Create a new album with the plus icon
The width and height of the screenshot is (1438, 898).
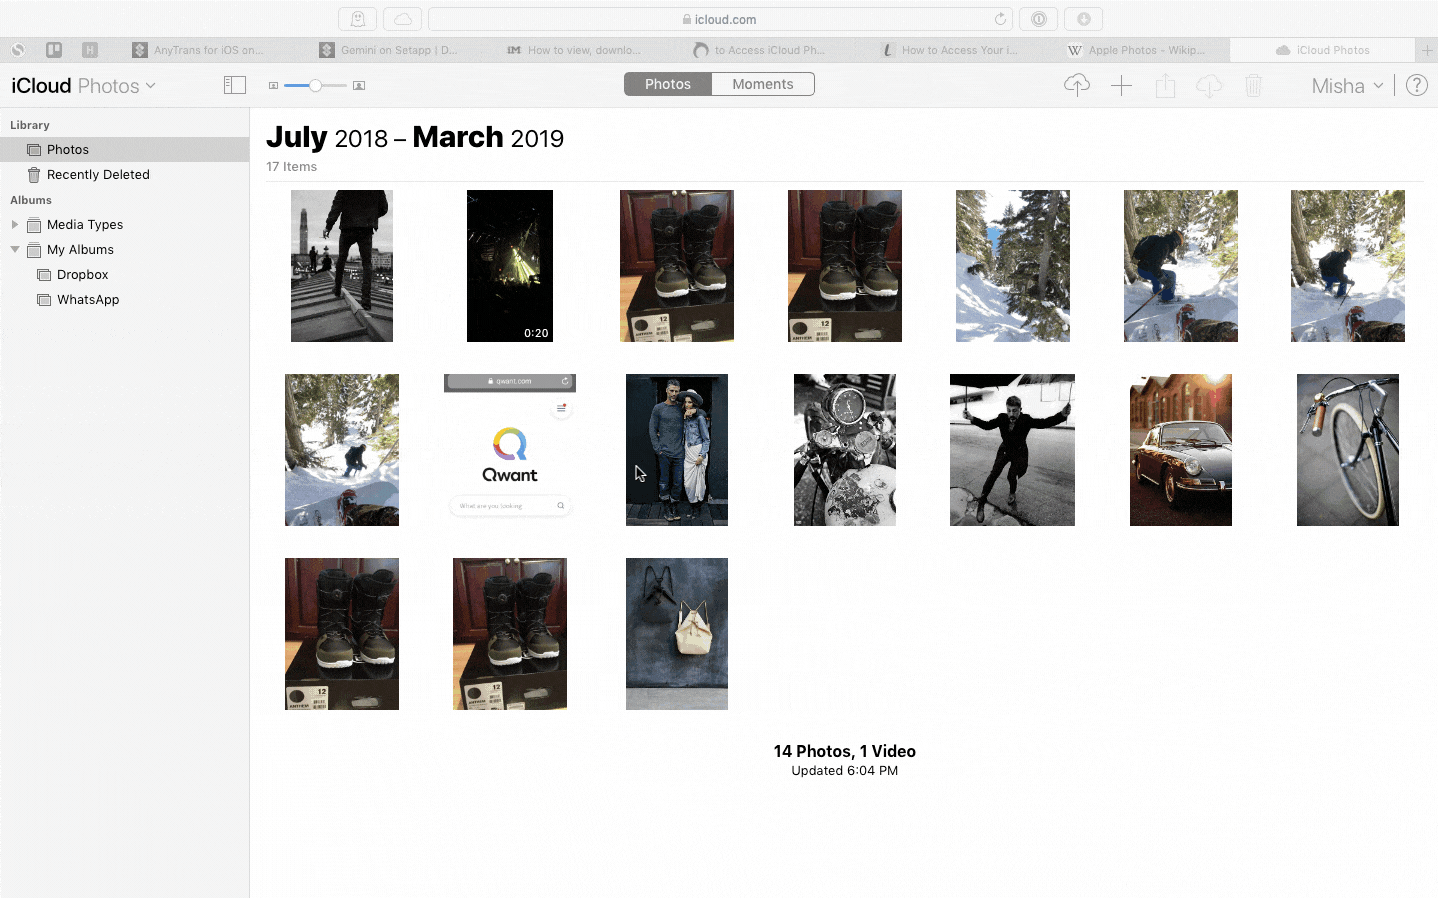tap(1121, 85)
